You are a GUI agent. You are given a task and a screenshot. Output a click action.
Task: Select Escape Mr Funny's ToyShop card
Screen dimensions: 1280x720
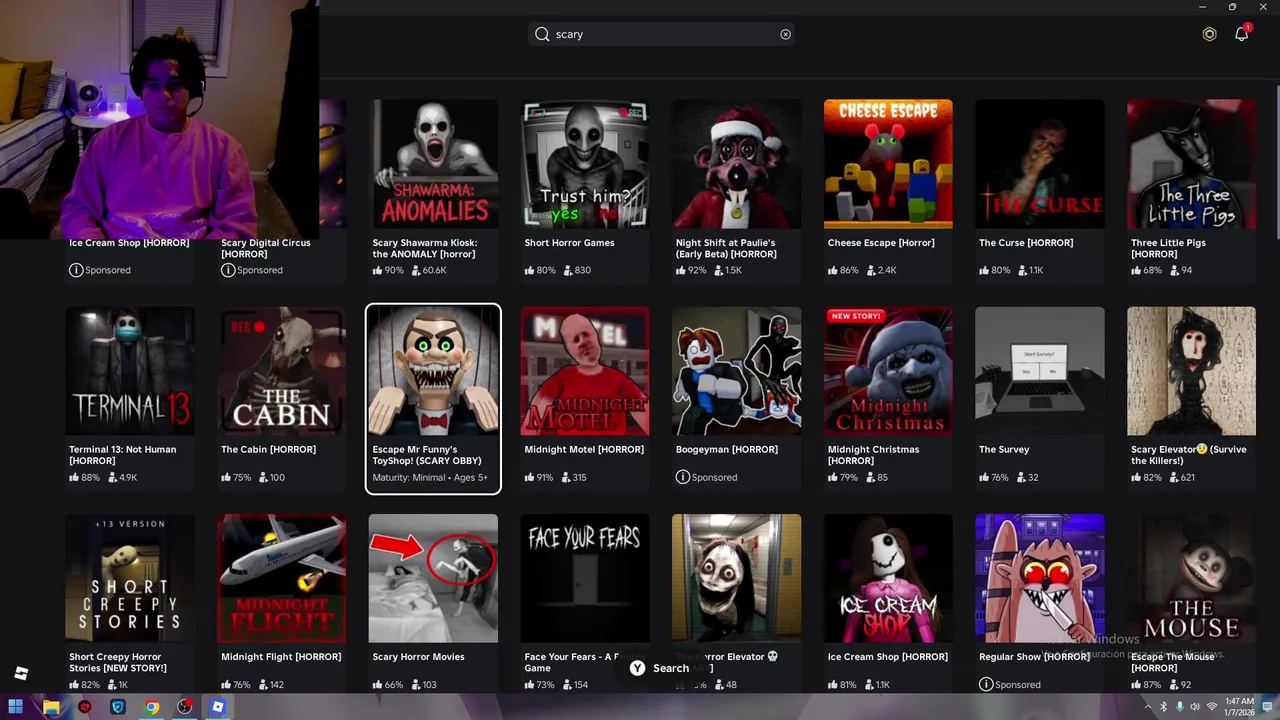click(433, 398)
